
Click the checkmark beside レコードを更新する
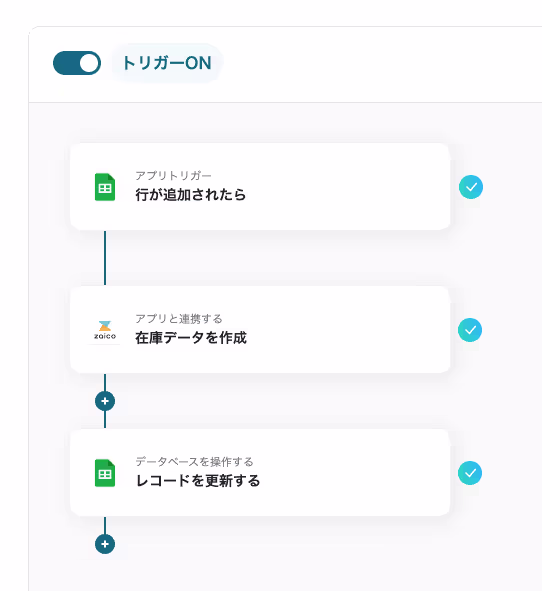[470, 473]
